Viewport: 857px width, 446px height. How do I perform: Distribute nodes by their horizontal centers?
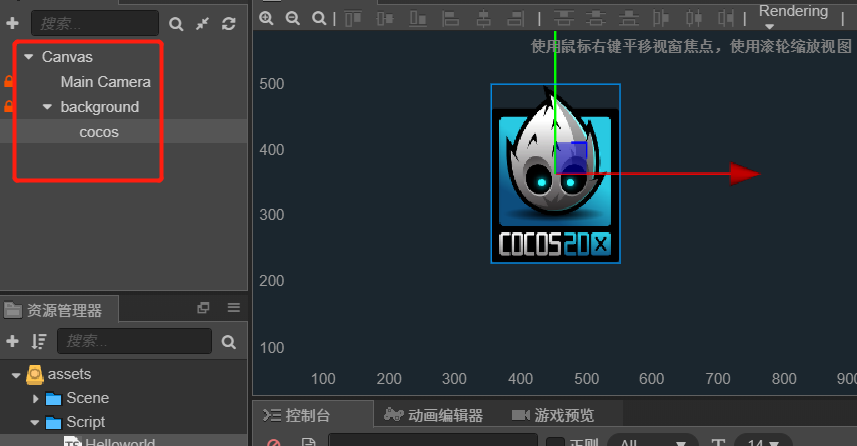(x=694, y=19)
